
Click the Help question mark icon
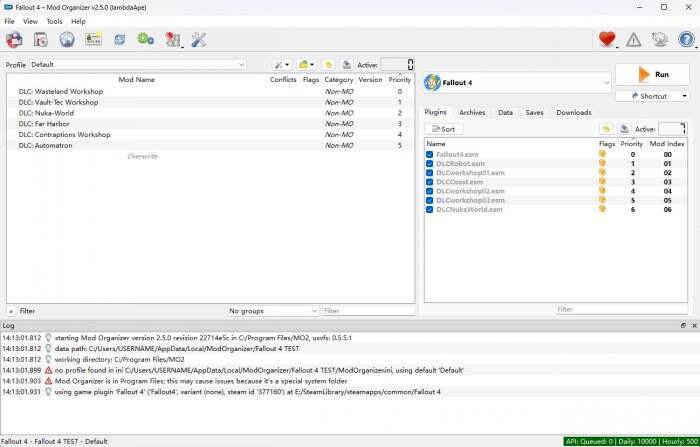686,40
